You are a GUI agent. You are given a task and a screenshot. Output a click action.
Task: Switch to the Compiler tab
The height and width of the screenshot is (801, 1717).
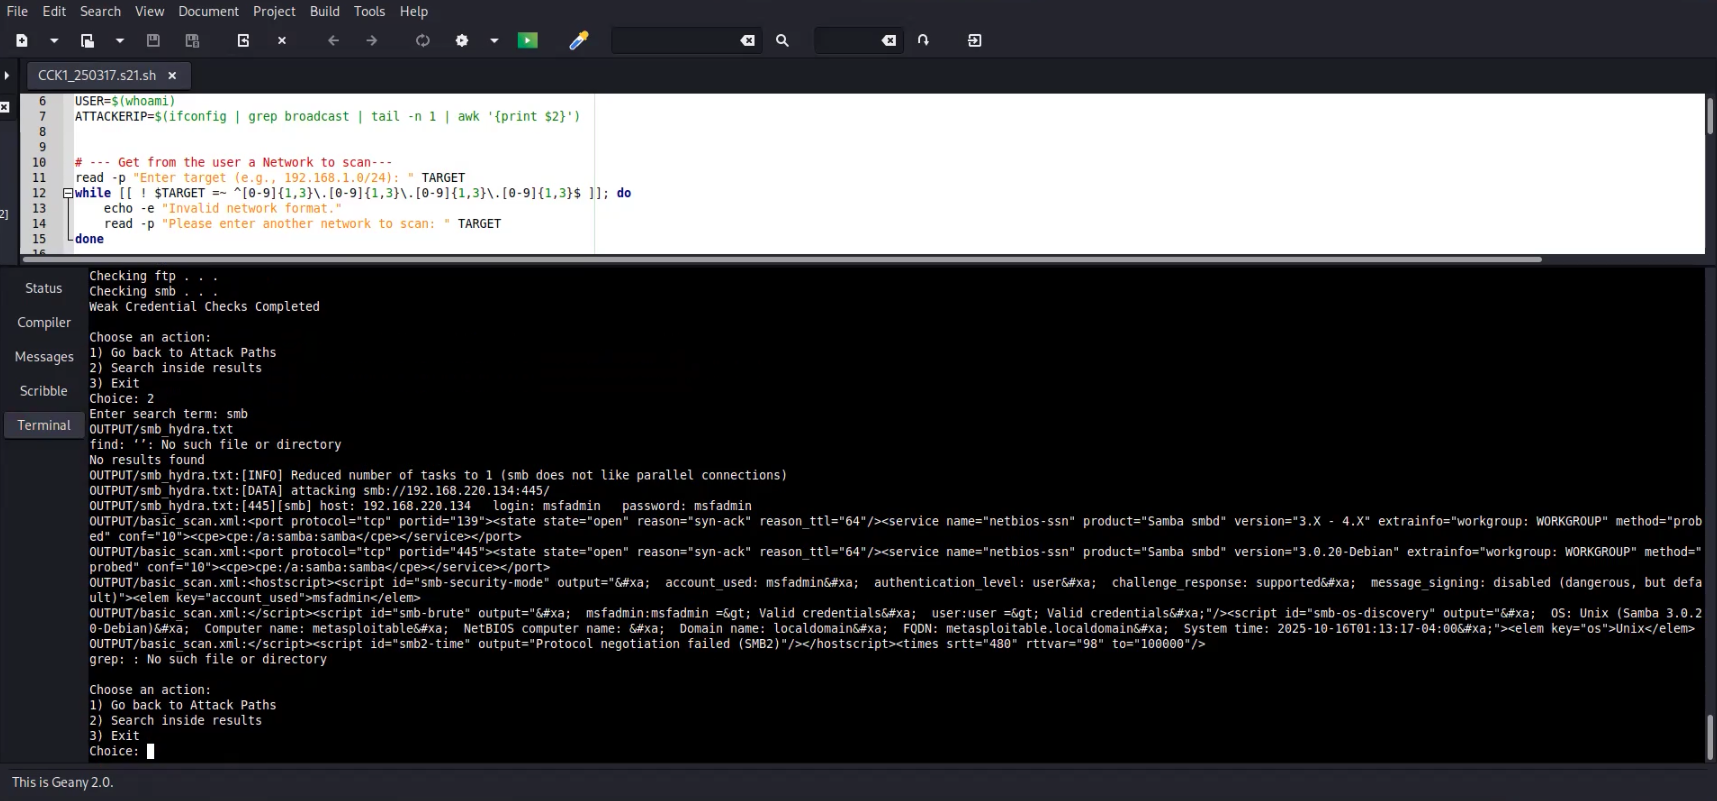coord(44,322)
